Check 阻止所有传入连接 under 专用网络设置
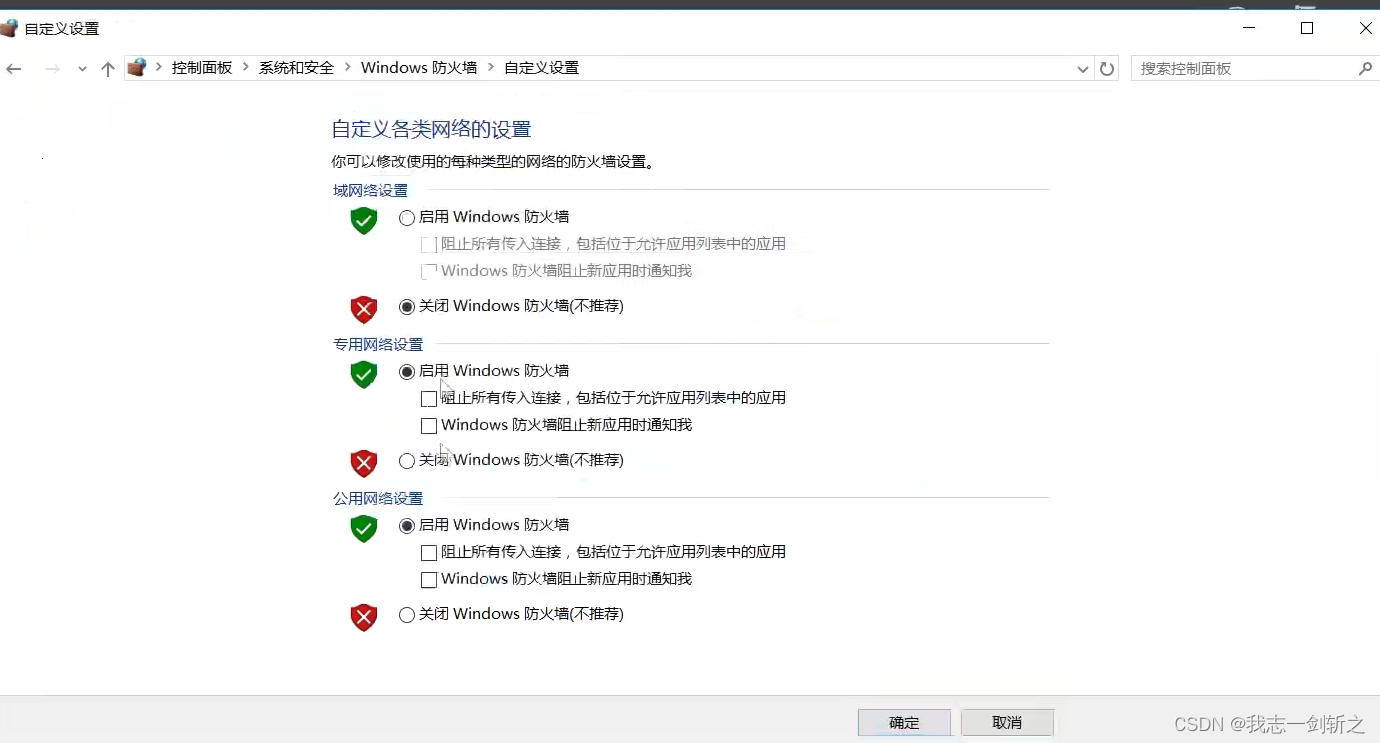The height and width of the screenshot is (743, 1380). [x=429, y=399]
